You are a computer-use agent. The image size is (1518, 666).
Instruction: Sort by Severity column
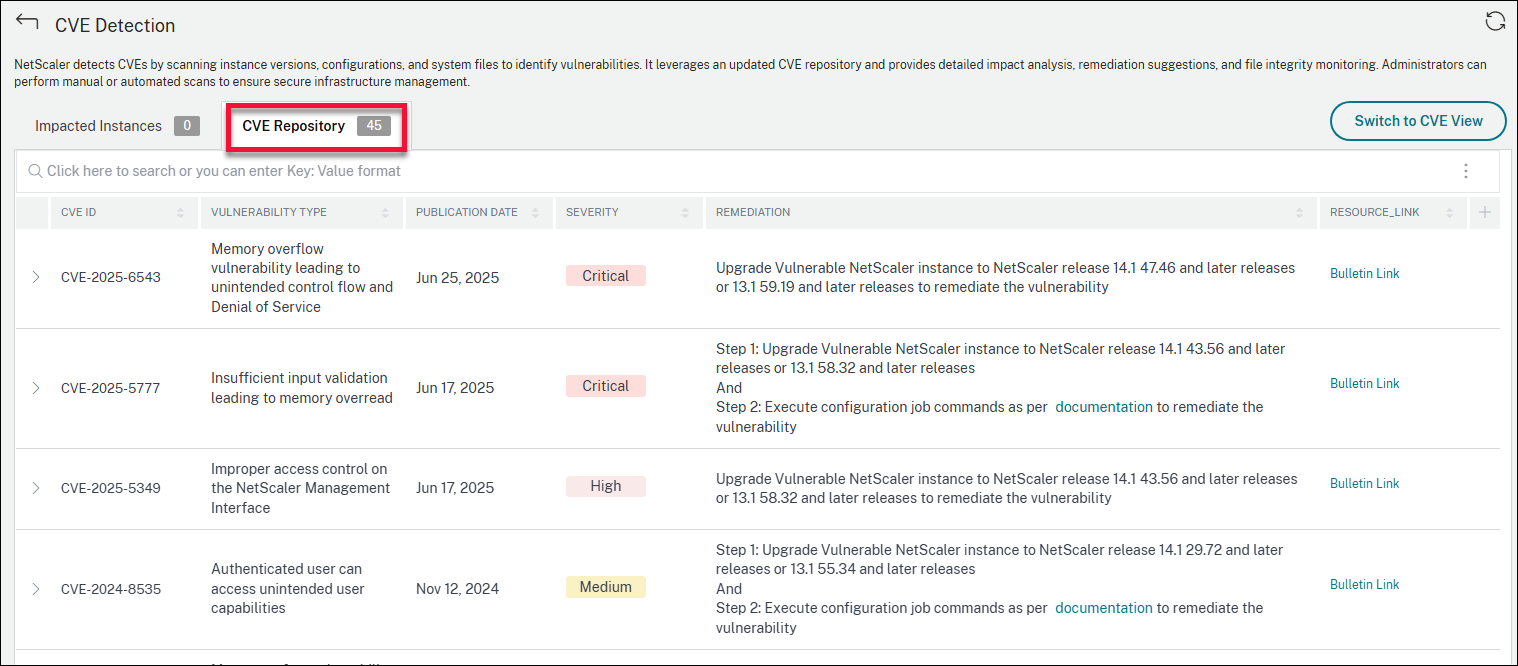pos(685,213)
